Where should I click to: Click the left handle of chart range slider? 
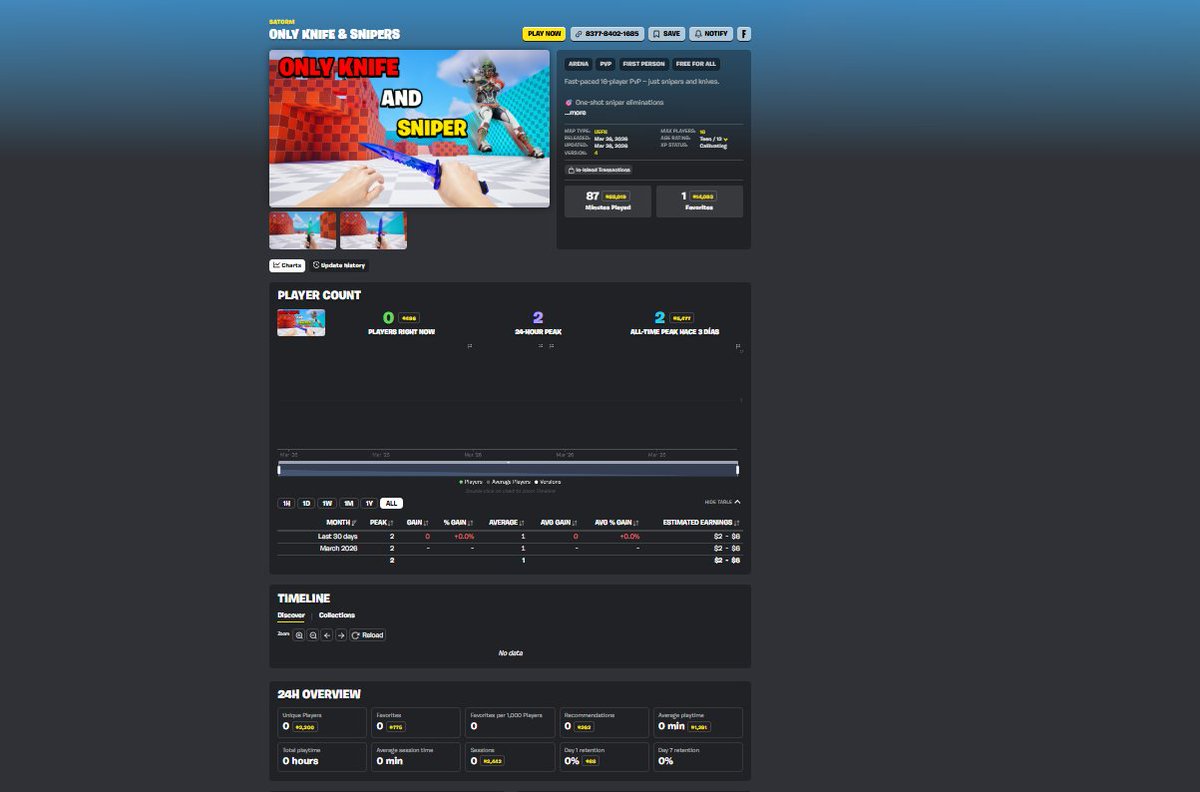pos(279,469)
